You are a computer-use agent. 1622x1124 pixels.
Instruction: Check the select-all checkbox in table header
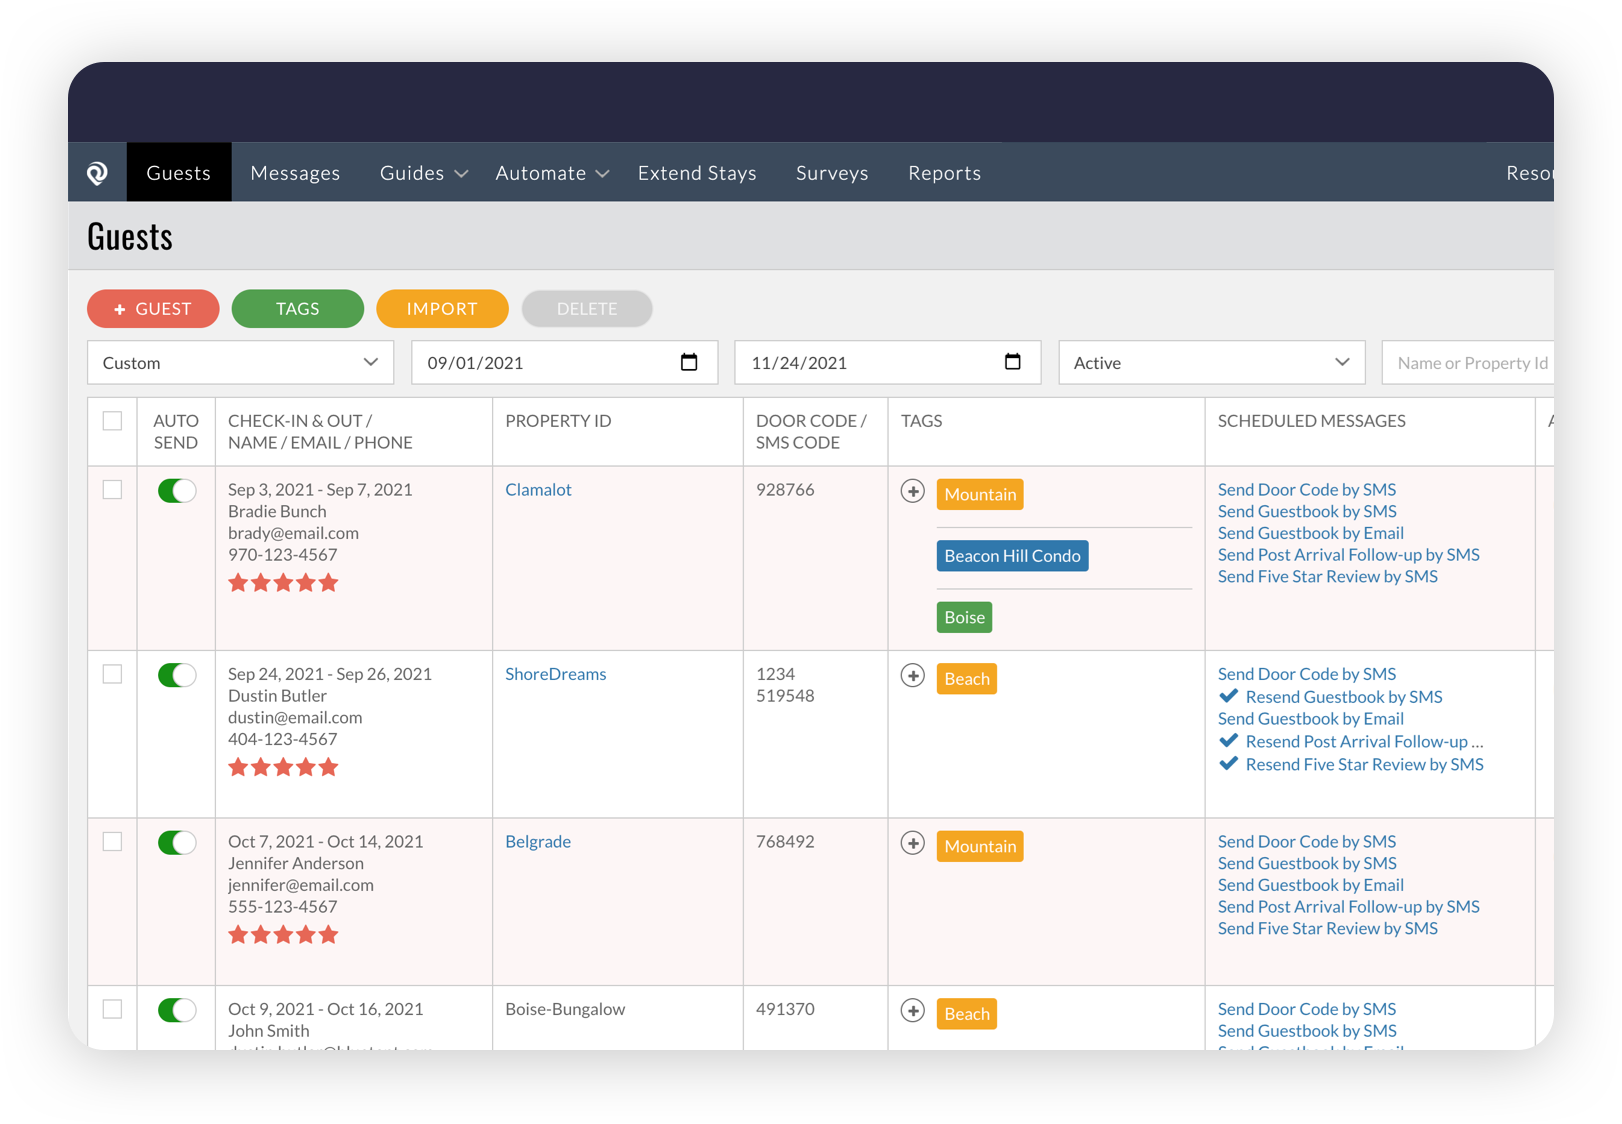(x=112, y=421)
